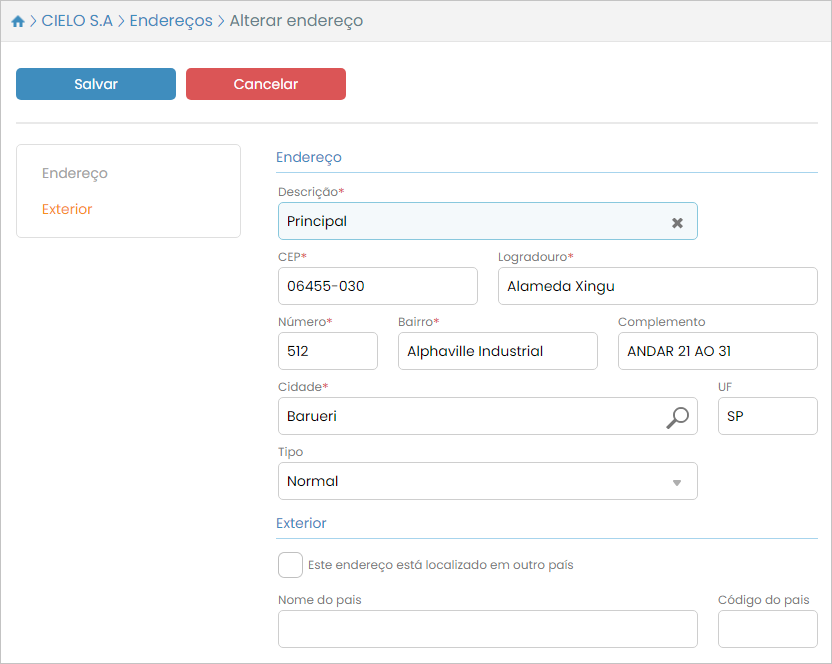The height and width of the screenshot is (664, 832).
Task: Click the Código do país field
Action: tap(767, 629)
